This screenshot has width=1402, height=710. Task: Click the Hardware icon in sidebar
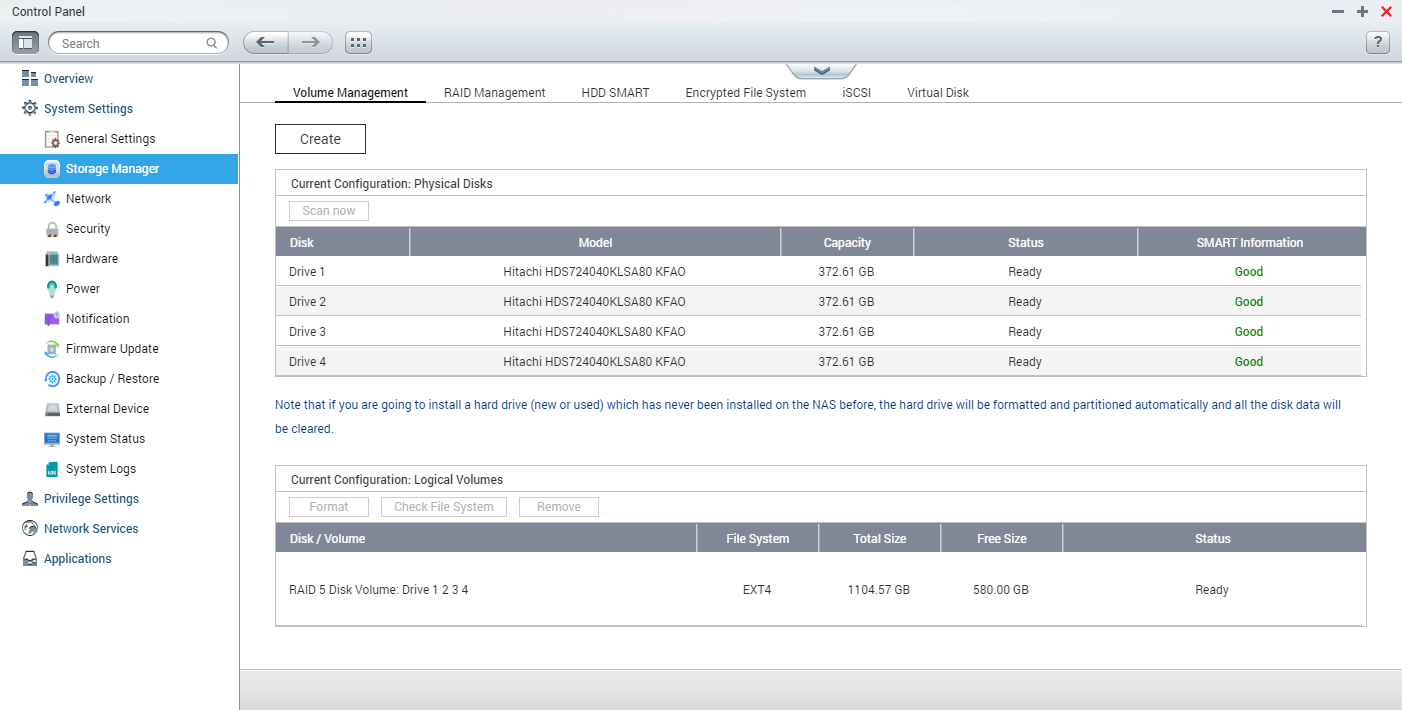coord(52,259)
